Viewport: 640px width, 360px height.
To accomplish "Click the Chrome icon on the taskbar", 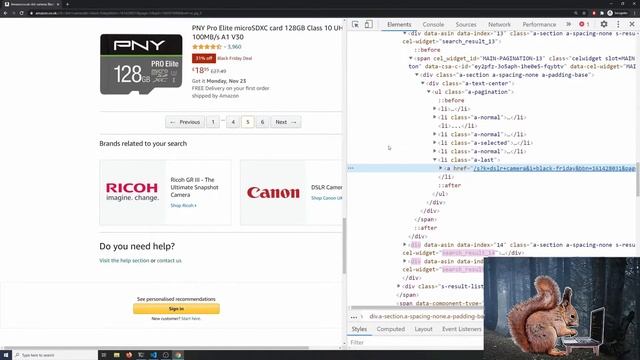I will point(178,355).
